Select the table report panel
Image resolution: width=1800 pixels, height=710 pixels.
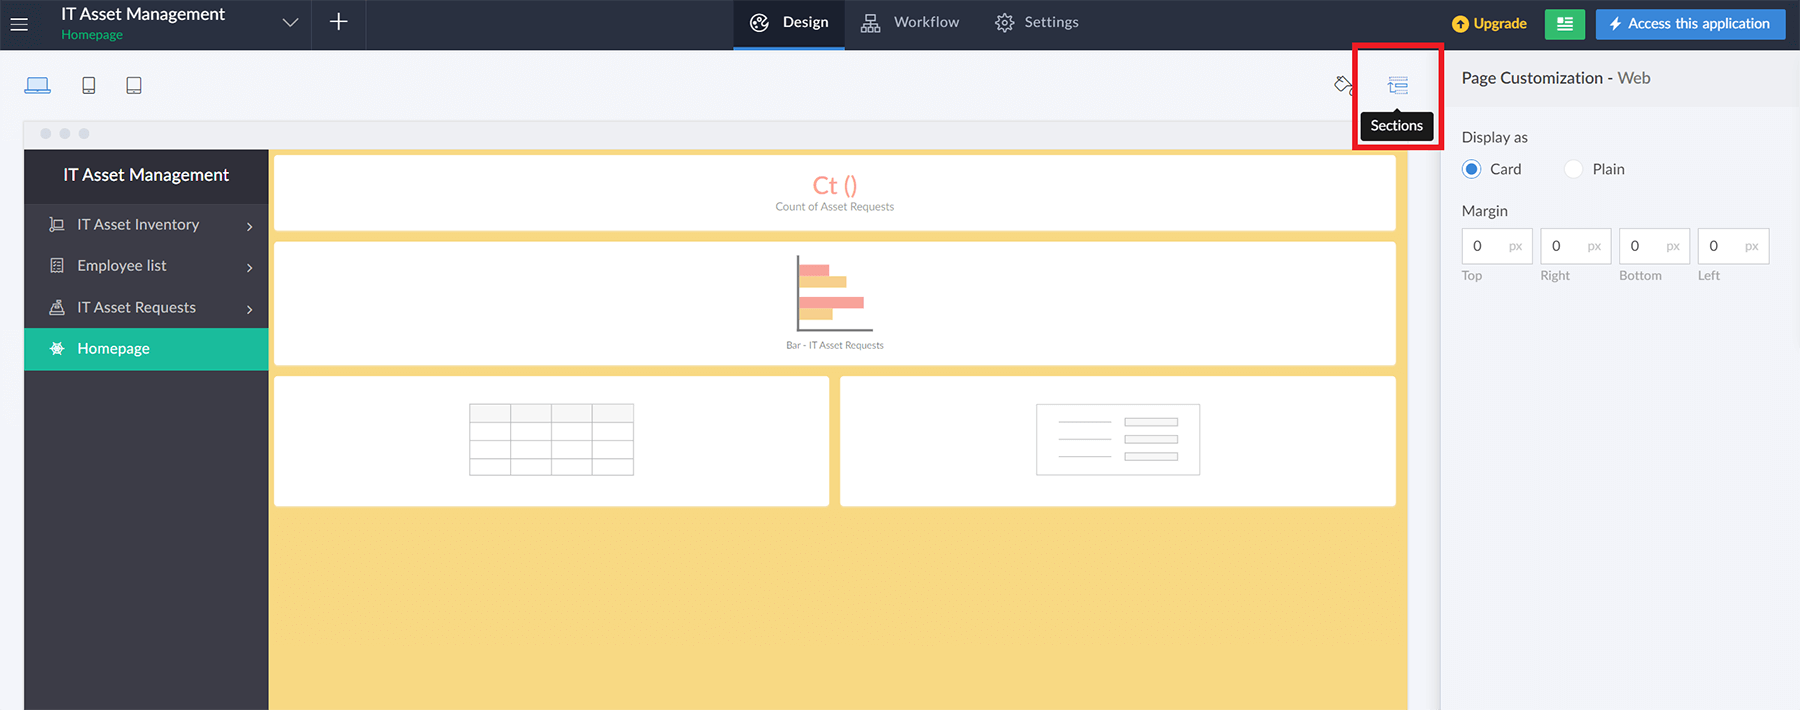(551, 441)
